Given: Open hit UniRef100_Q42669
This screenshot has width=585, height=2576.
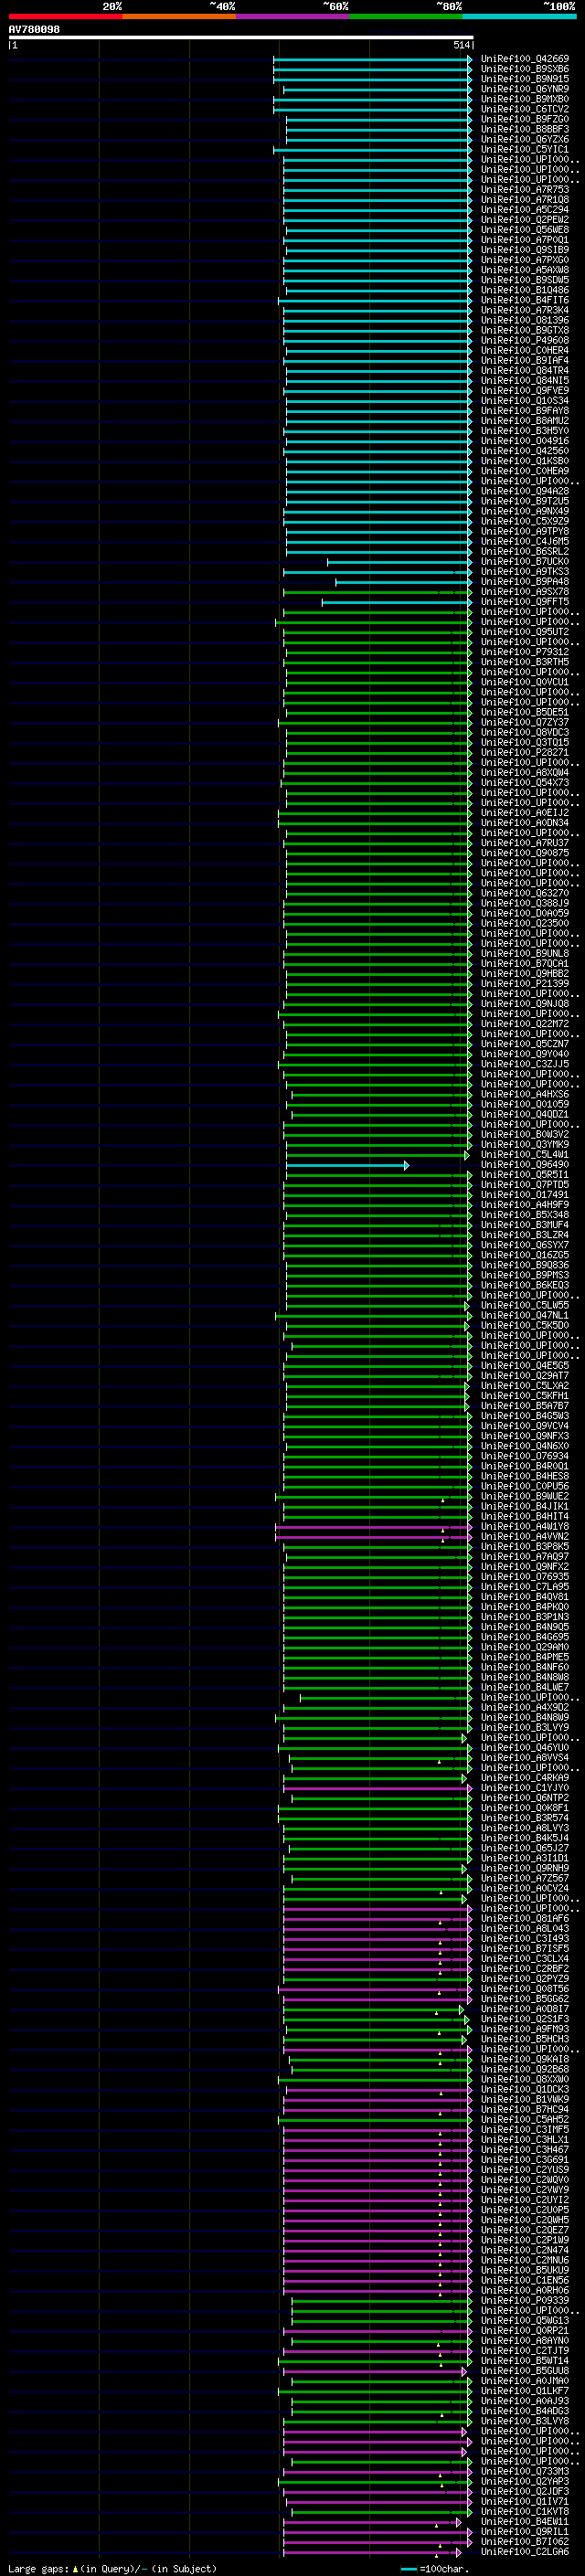Looking at the screenshot, I should [524, 59].
